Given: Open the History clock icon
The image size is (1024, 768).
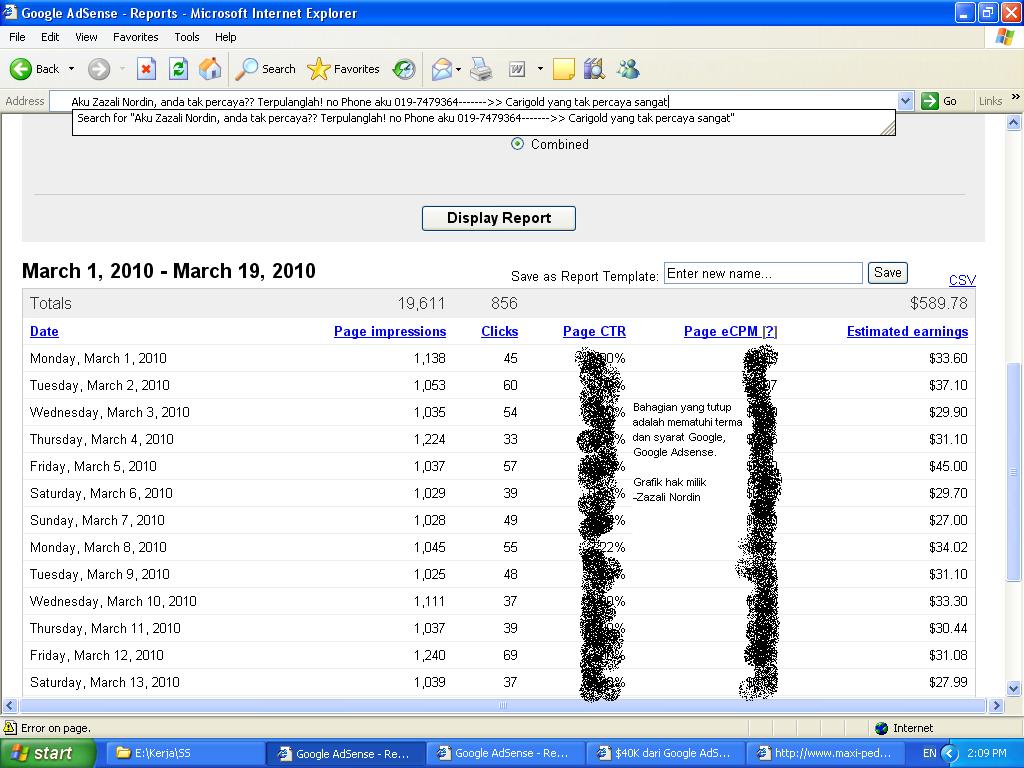Looking at the screenshot, I should [404, 69].
